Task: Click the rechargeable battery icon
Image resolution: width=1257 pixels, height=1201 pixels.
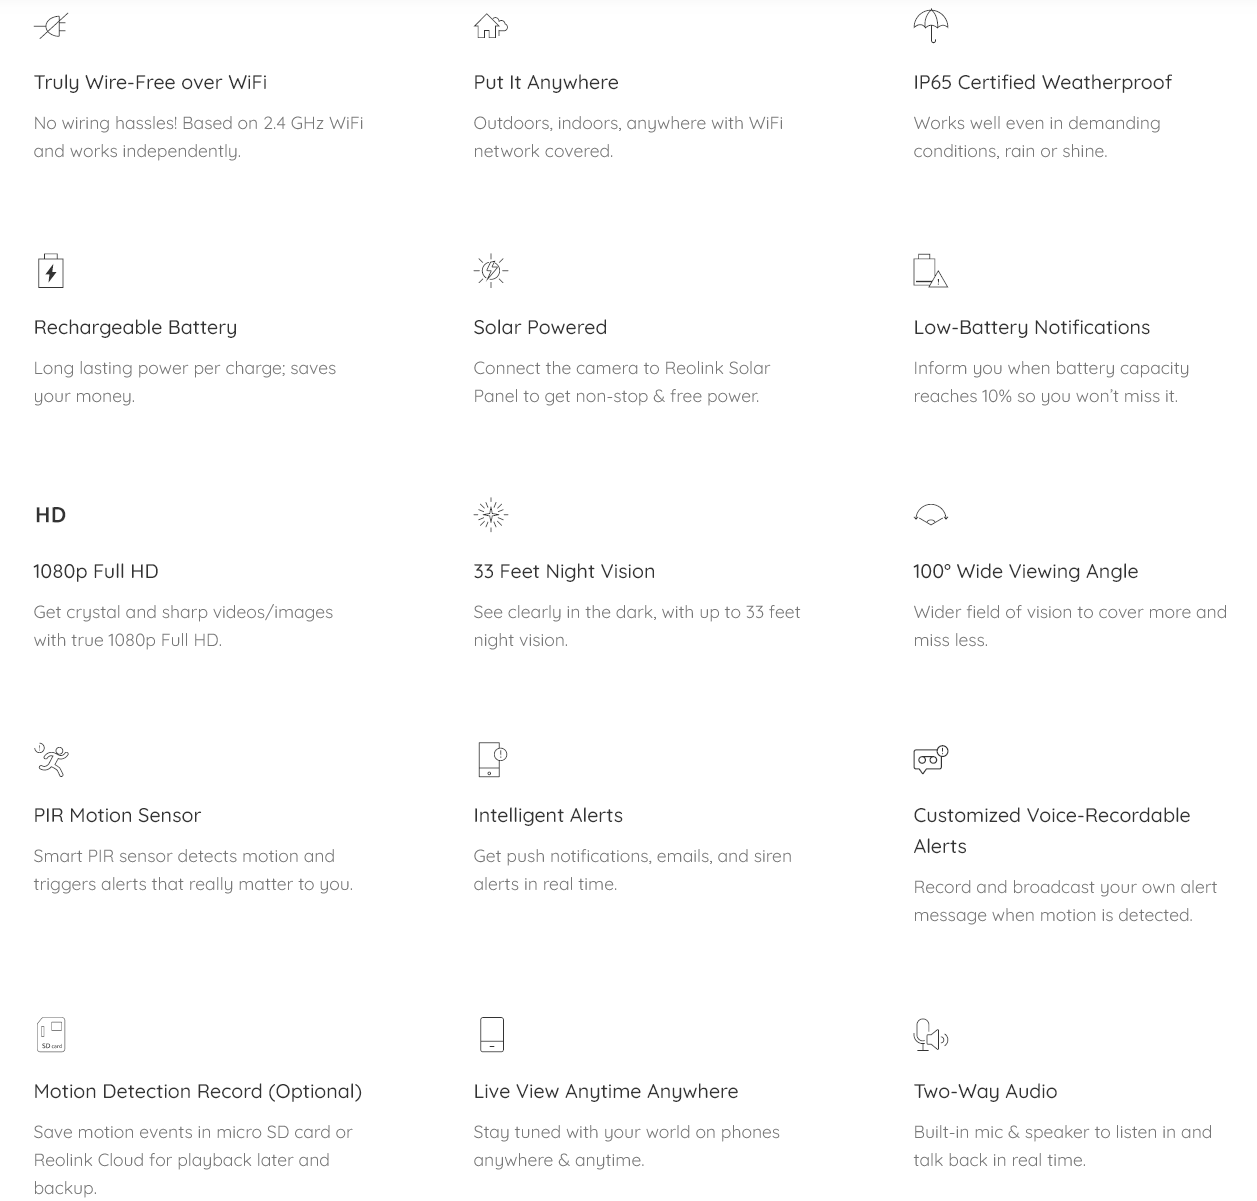Action: coord(50,271)
